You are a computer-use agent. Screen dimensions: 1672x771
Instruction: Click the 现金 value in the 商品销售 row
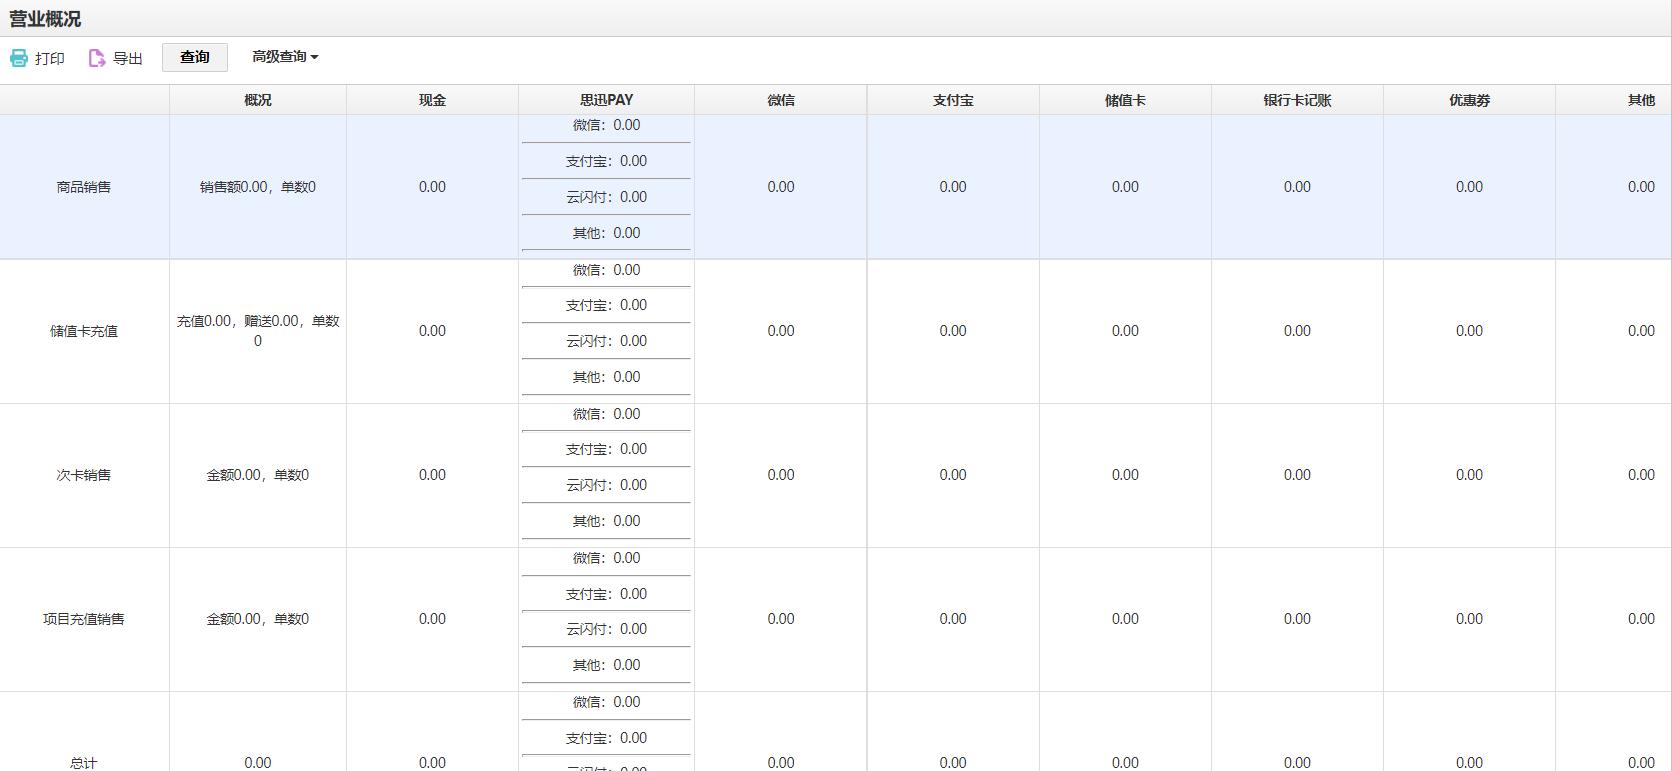(x=432, y=187)
